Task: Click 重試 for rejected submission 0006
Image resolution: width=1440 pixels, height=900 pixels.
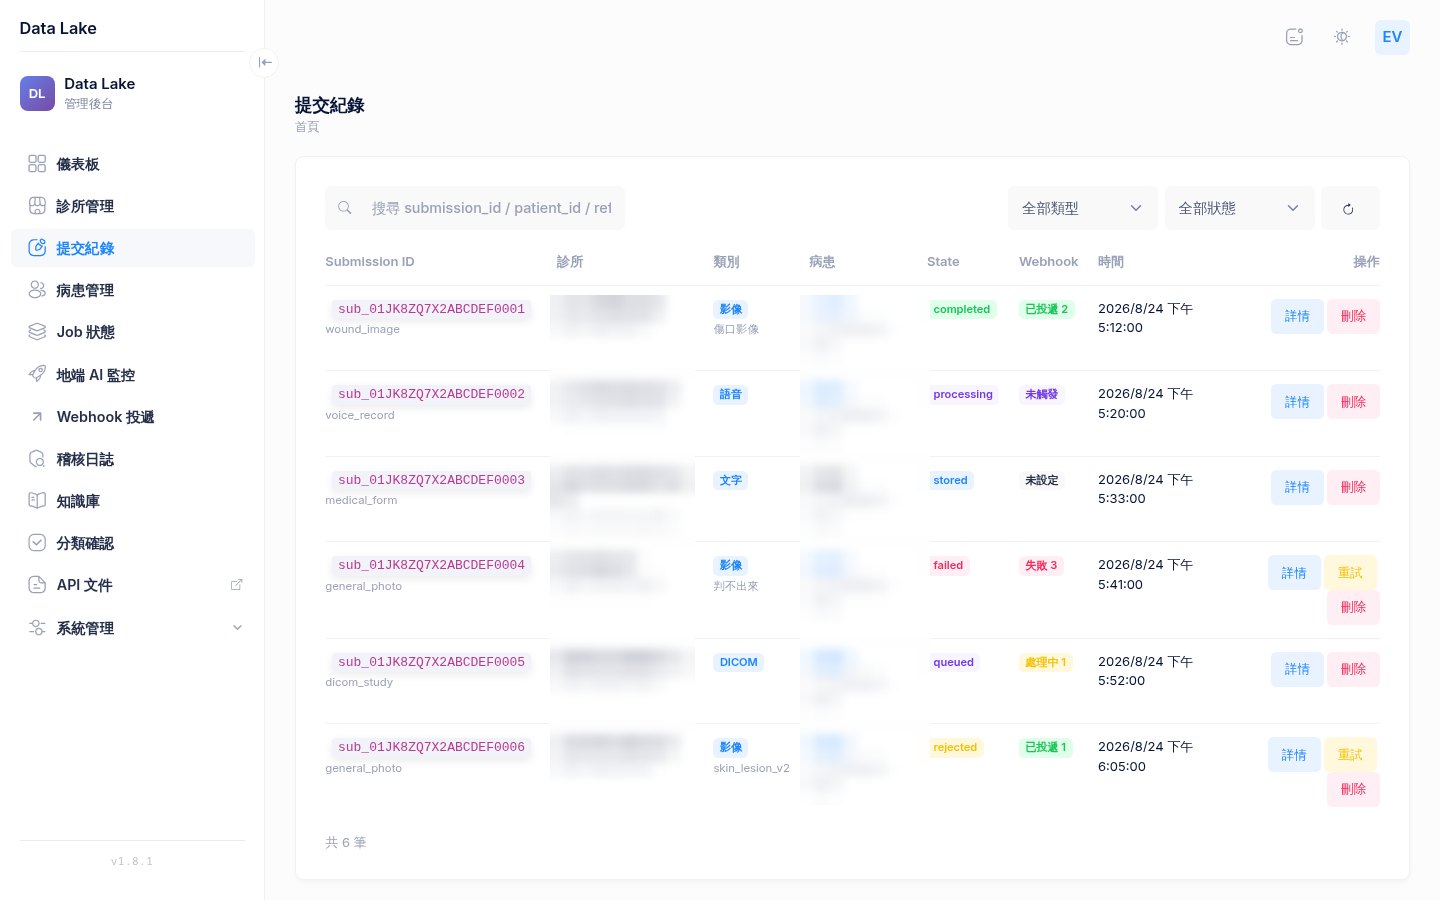Action: [1350, 755]
